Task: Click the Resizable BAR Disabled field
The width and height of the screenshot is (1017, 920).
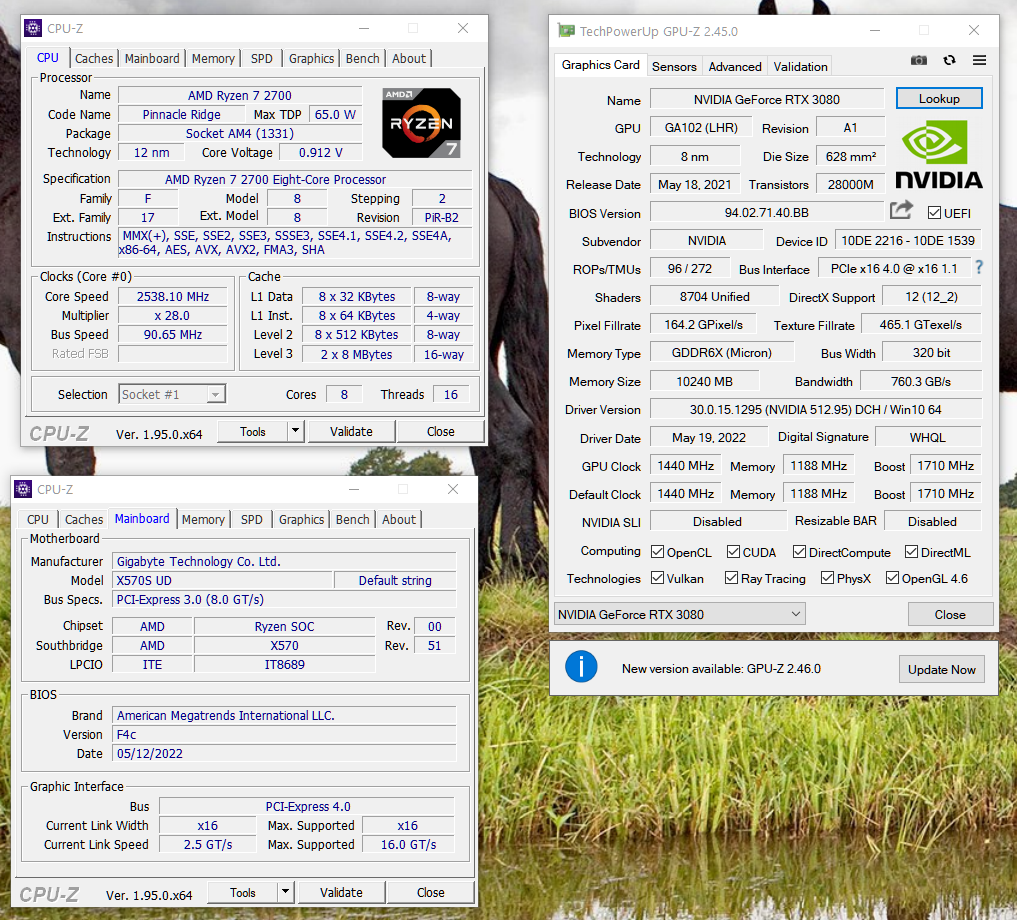Action: (932, 521)
